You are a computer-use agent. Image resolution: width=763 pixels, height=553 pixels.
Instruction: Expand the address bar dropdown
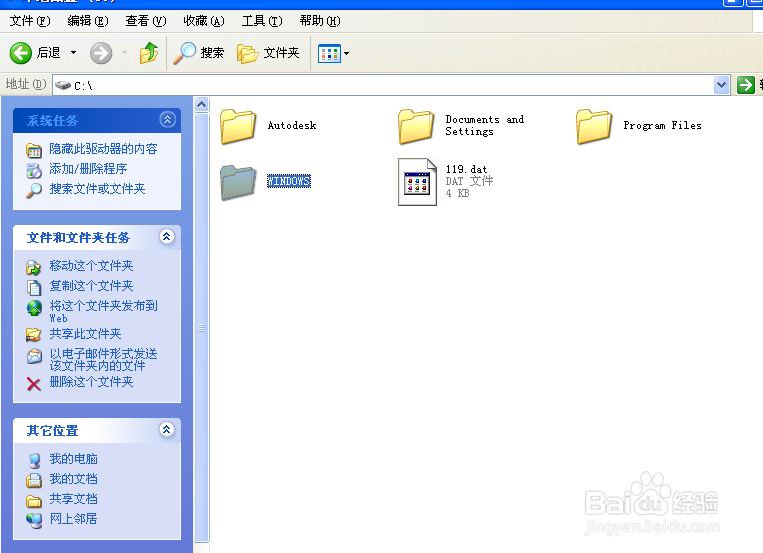coord(722,85)
